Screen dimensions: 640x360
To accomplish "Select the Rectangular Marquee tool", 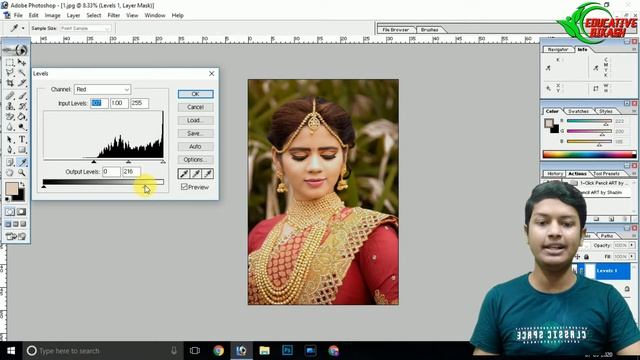I will (x=10, y=62).
